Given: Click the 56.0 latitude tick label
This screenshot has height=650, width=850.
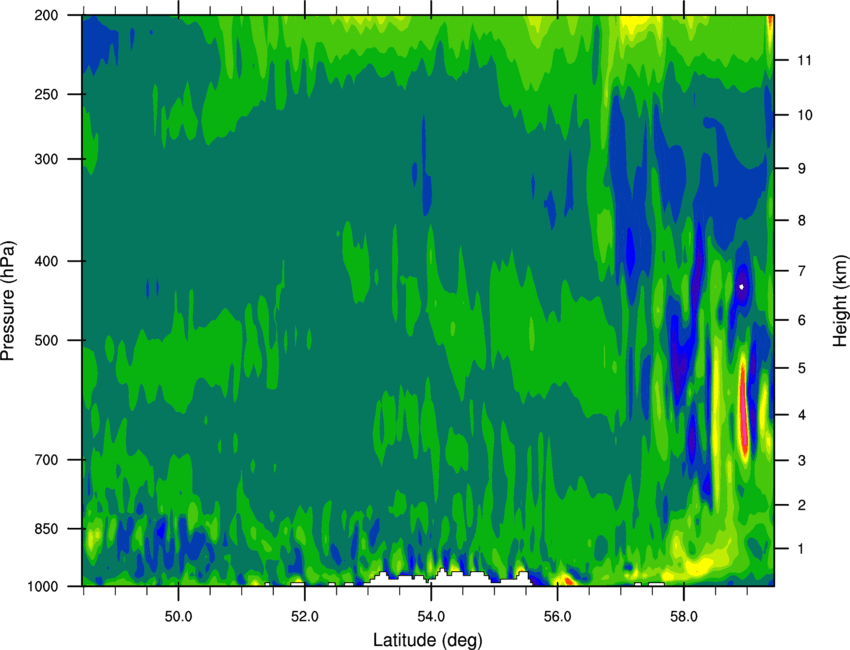Looking at the screenshot, I should (x=557, y=617).
